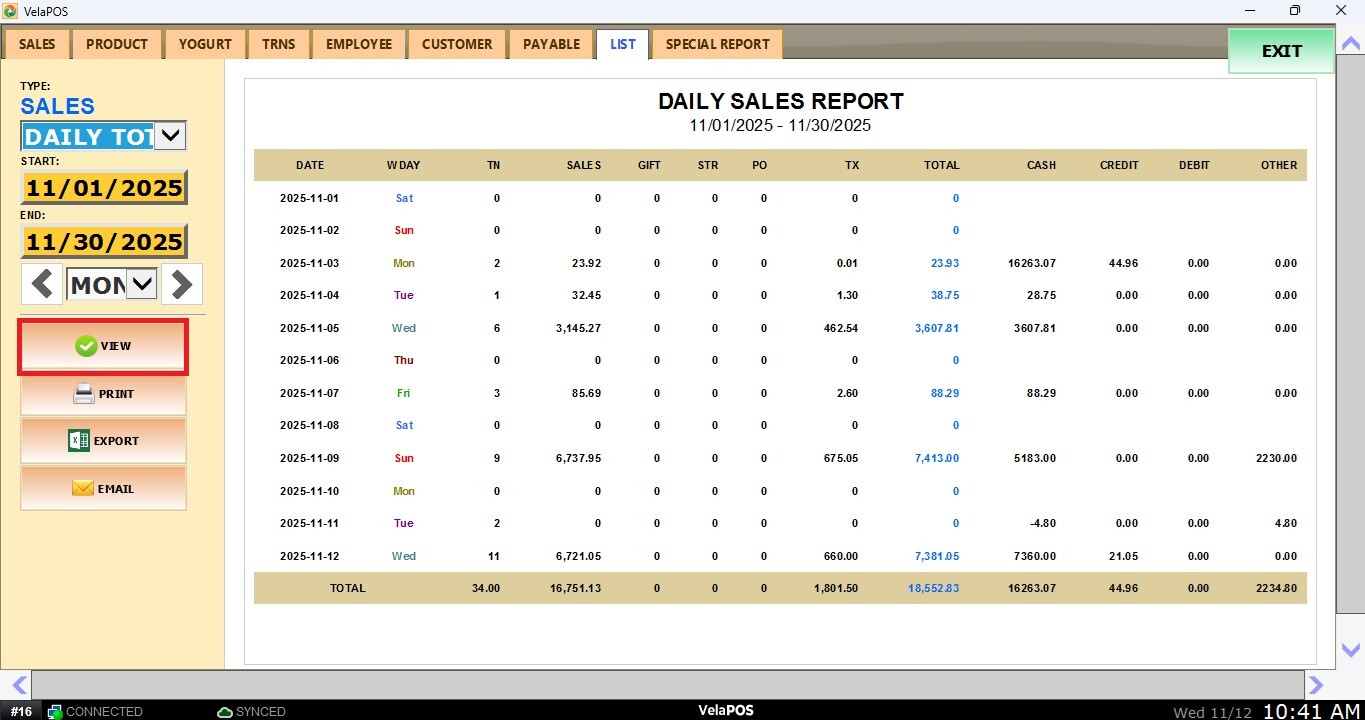Click the printer icon on PRINT
Image resolution: width=1365 pixels, height=720 pixels.
pos(84,394)
